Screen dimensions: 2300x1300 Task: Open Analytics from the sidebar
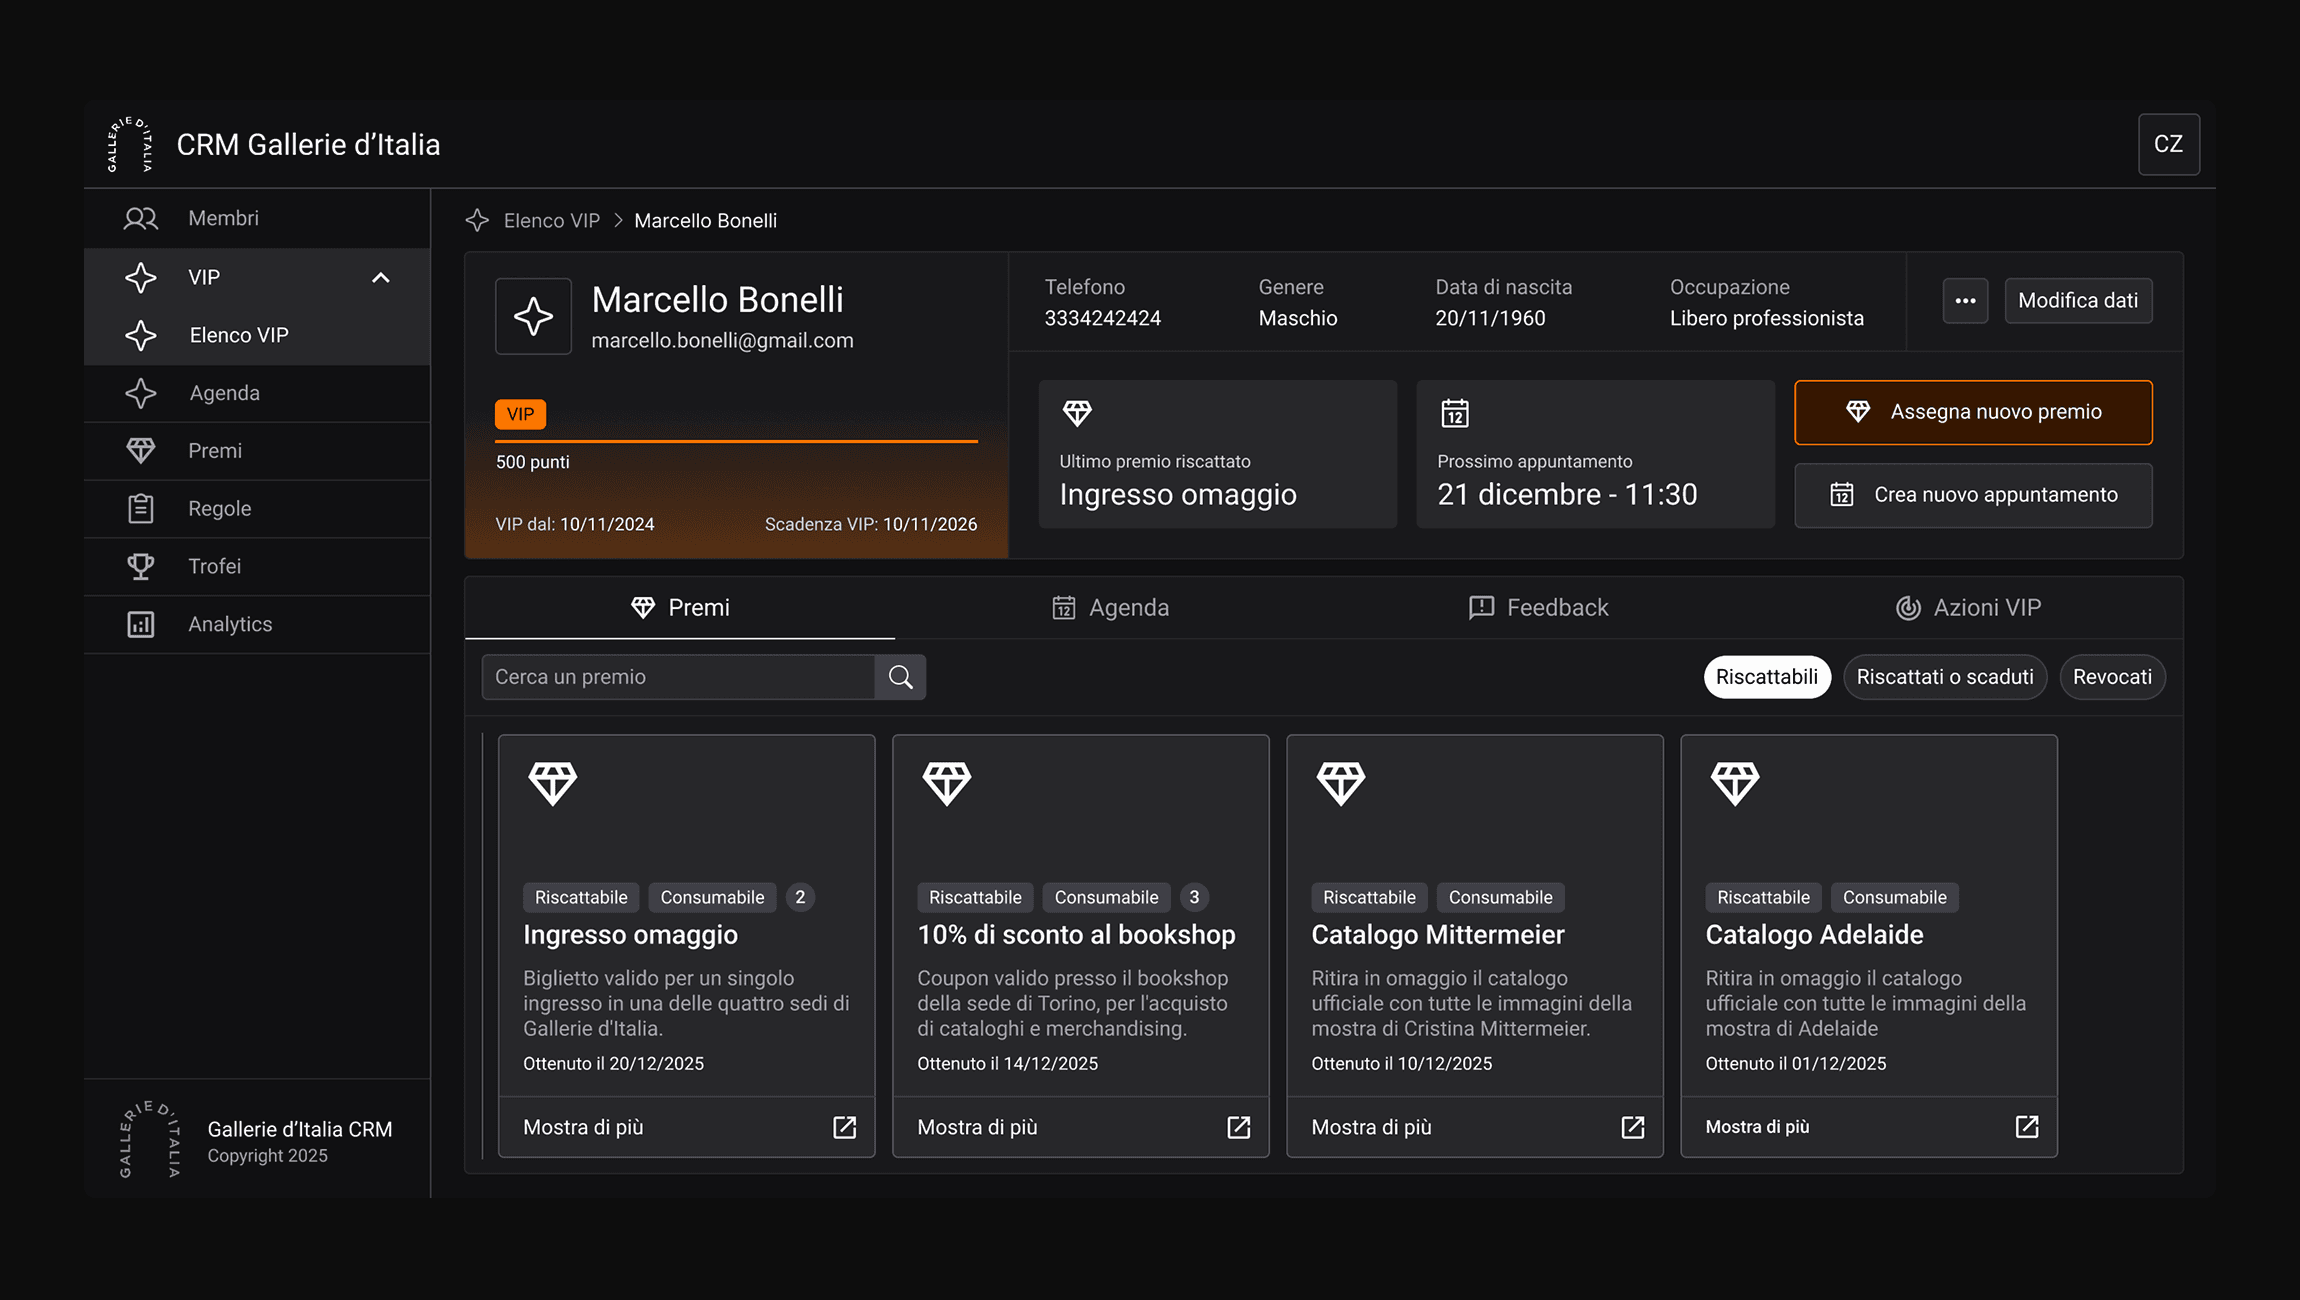point(229,624)
